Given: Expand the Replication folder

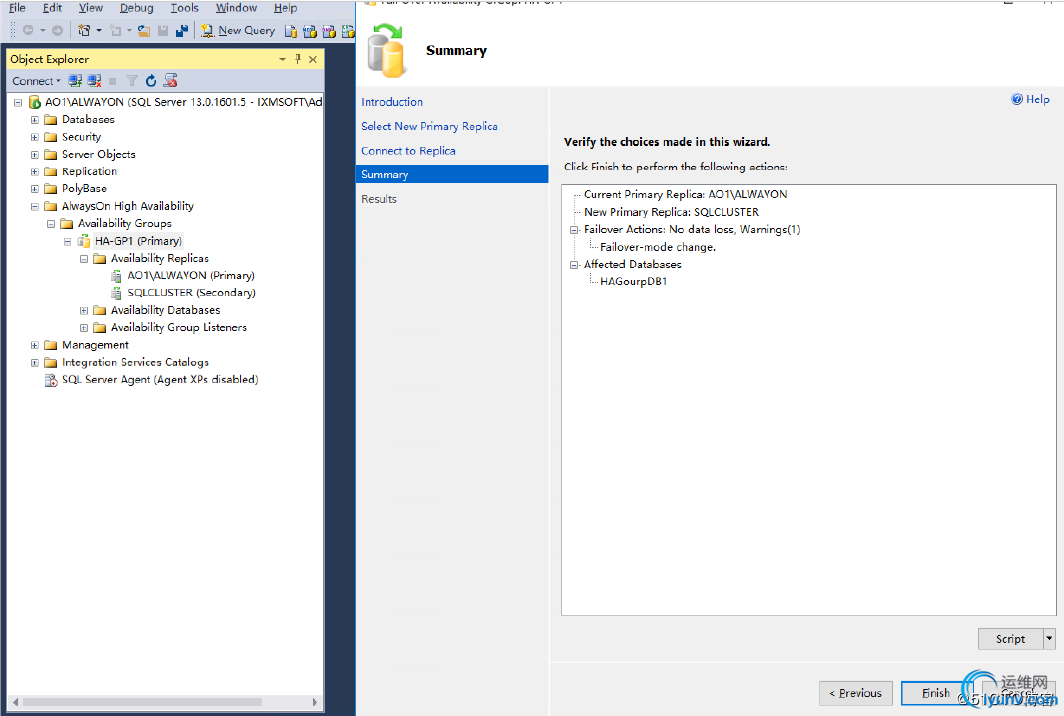Looking at the screenshot, I should (35, 172).
